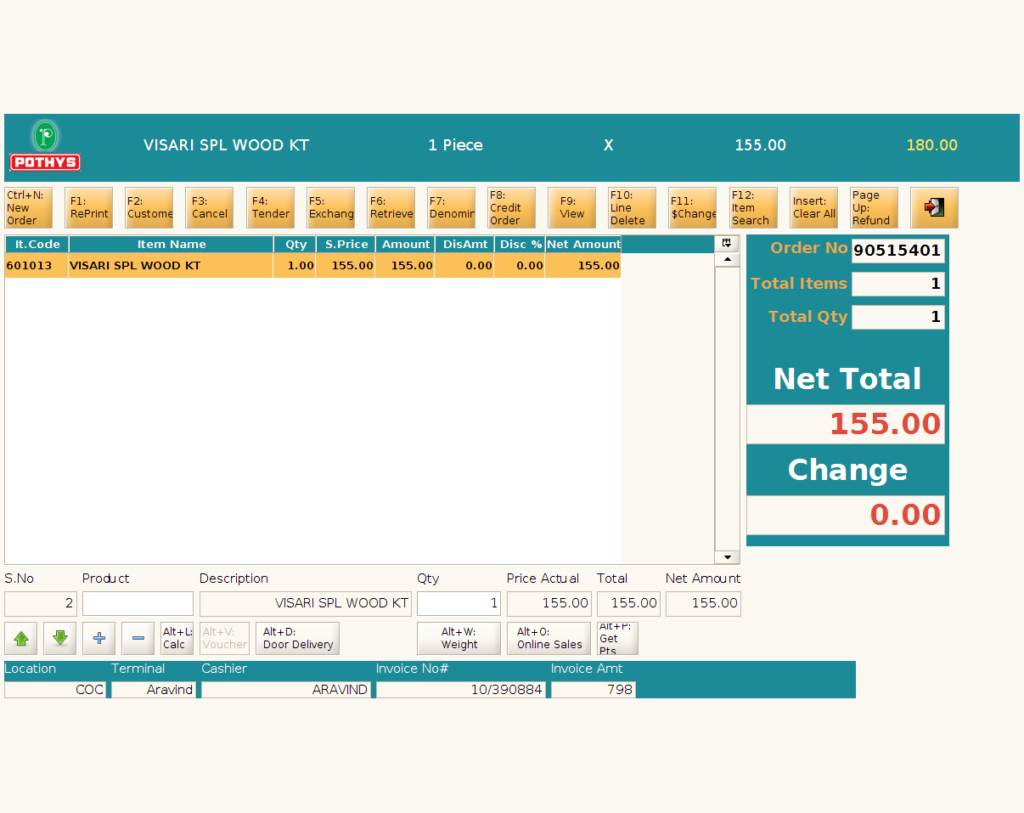
Task: Select item code cell 601013
Action: tap(37, 266)
